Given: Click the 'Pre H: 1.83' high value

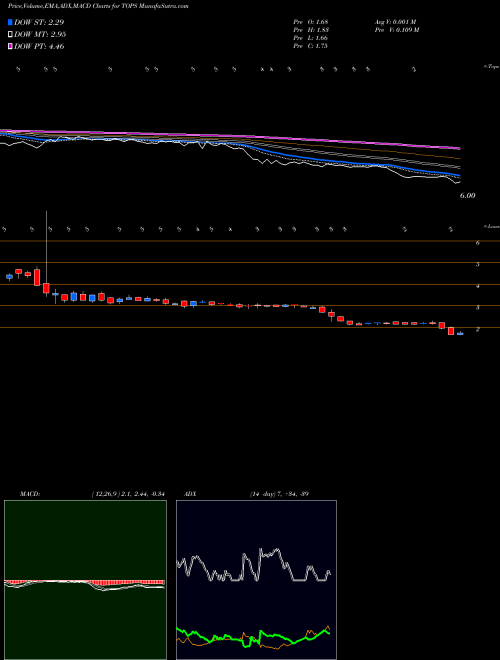Looking at the screenshot, I should 311,30.
